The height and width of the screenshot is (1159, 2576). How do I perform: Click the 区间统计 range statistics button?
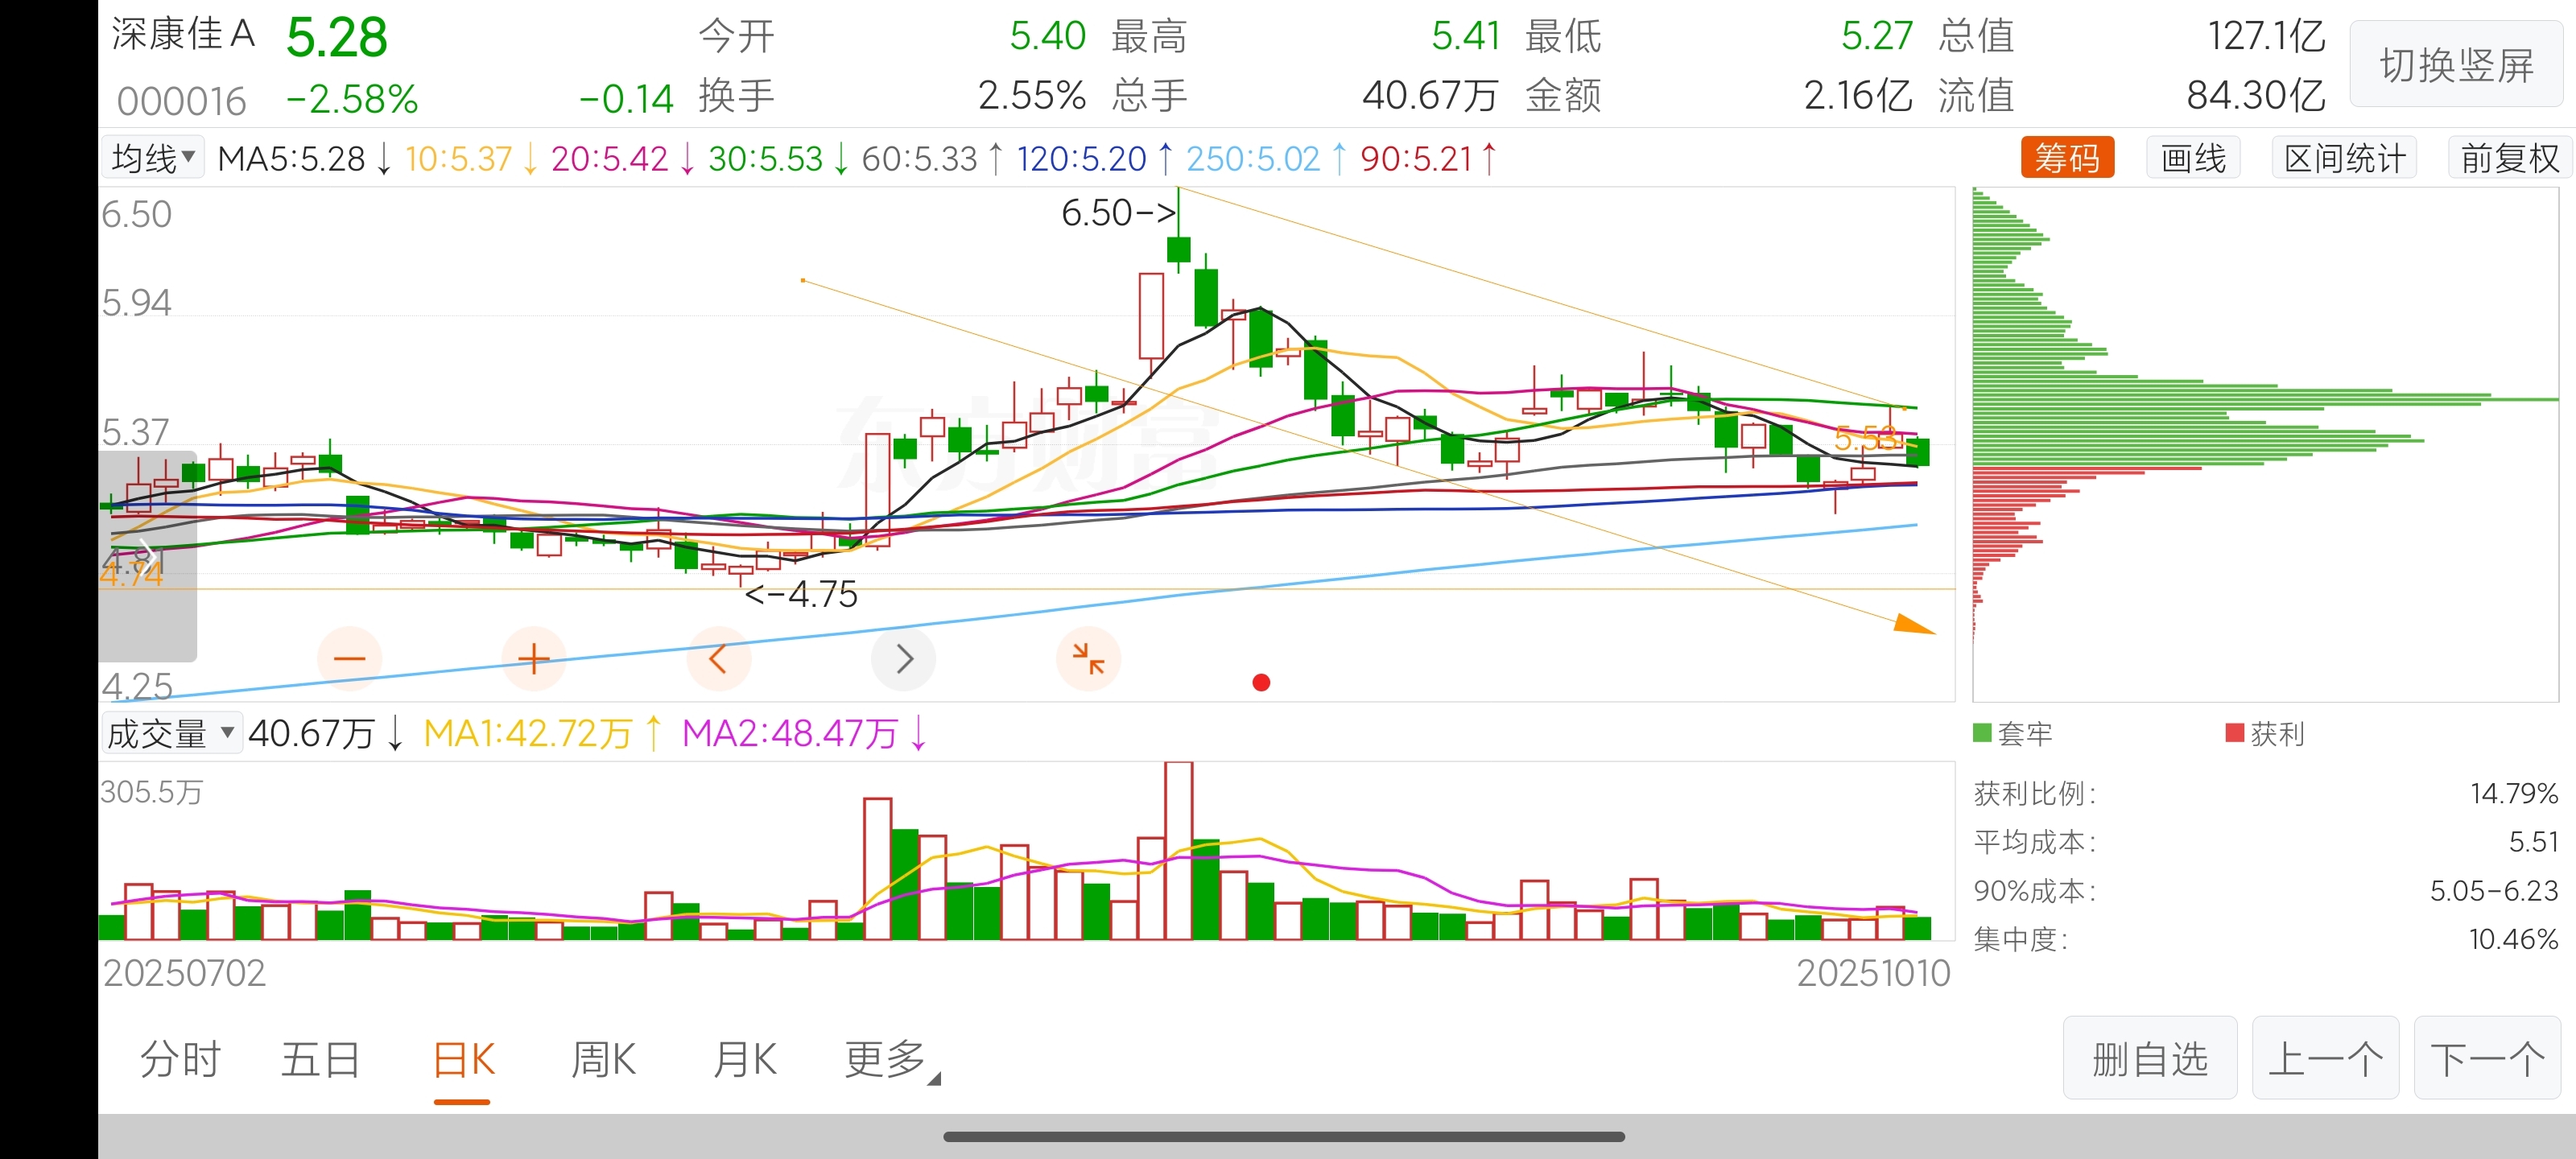pos(2344,158)
